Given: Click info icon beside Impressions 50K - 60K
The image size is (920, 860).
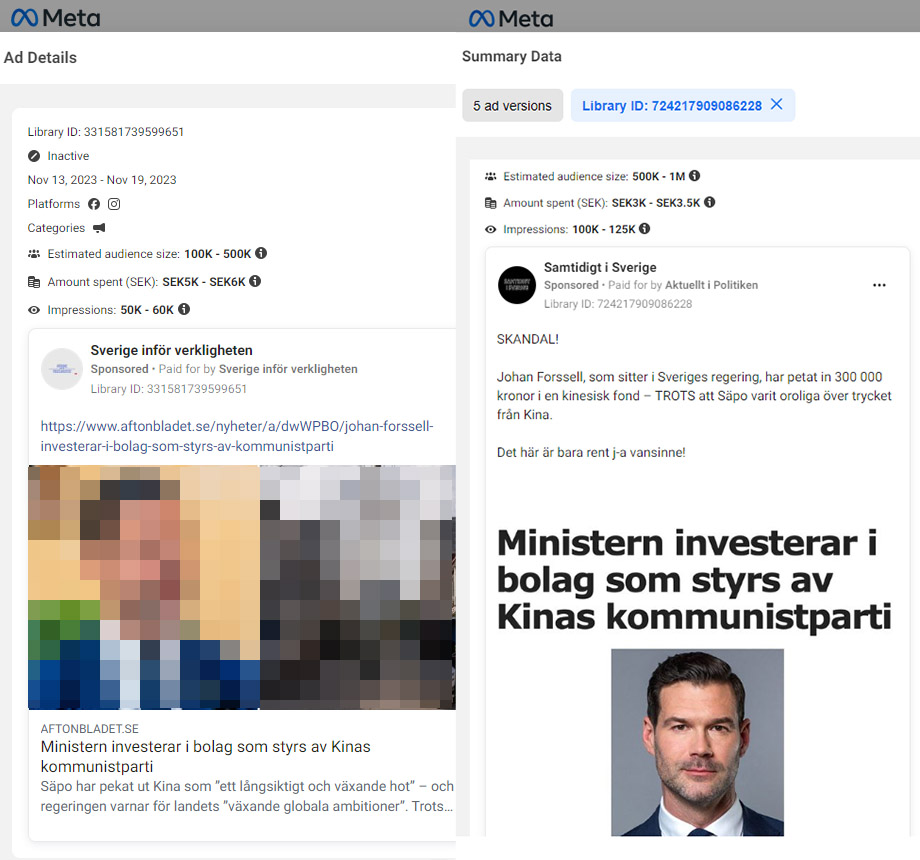Looking at the screenshot, I should 184,310.
